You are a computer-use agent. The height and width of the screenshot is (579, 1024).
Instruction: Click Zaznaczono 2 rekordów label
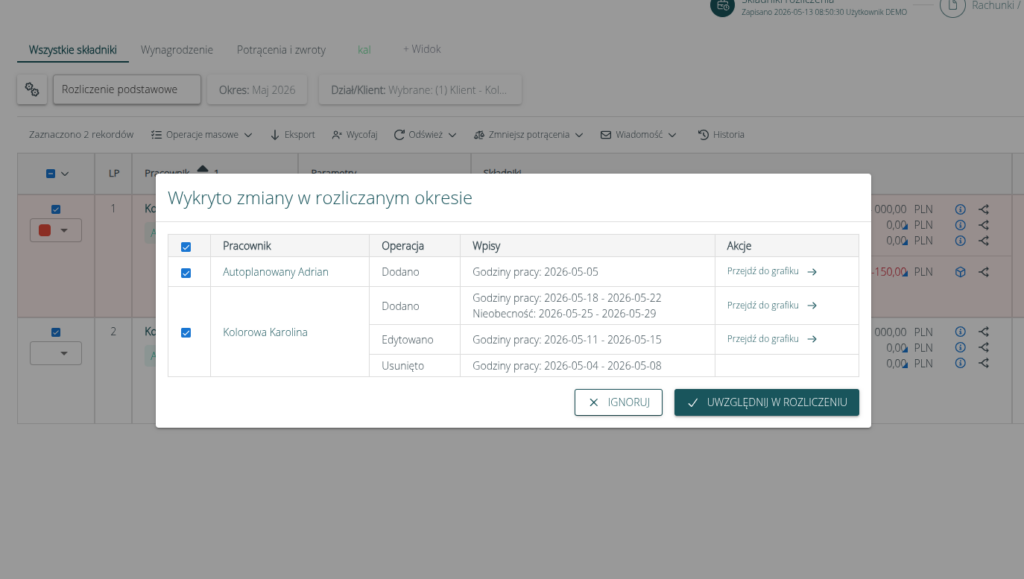(x=81, y=134)
